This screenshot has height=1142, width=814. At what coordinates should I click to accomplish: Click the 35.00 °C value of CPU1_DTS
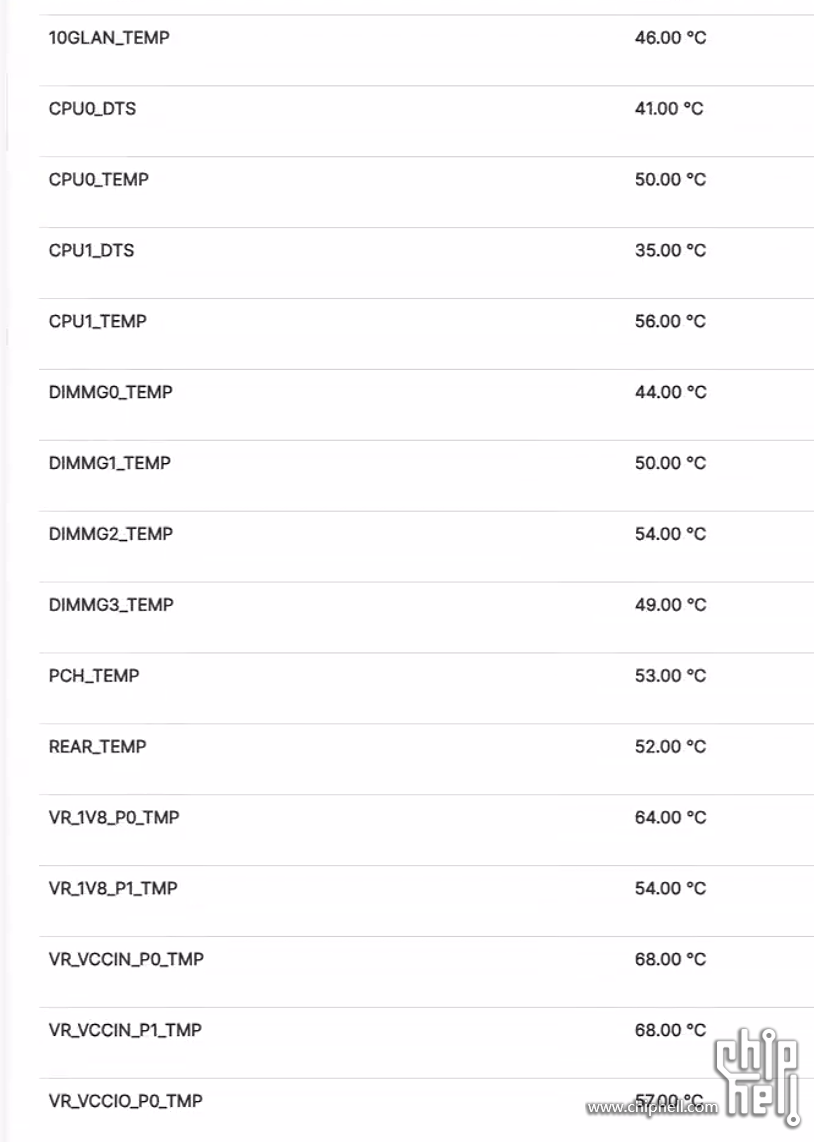[x=671, y=251]
